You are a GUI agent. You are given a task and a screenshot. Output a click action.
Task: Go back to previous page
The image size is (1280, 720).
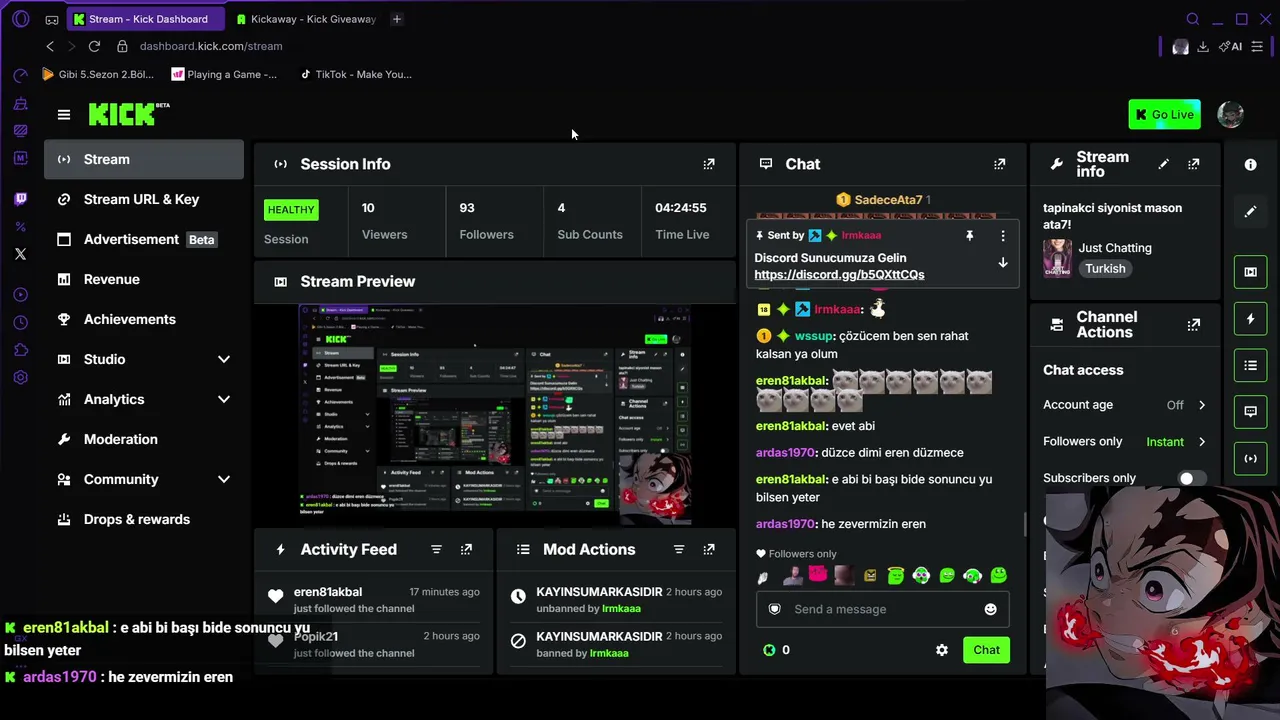[x=50, y=46]
